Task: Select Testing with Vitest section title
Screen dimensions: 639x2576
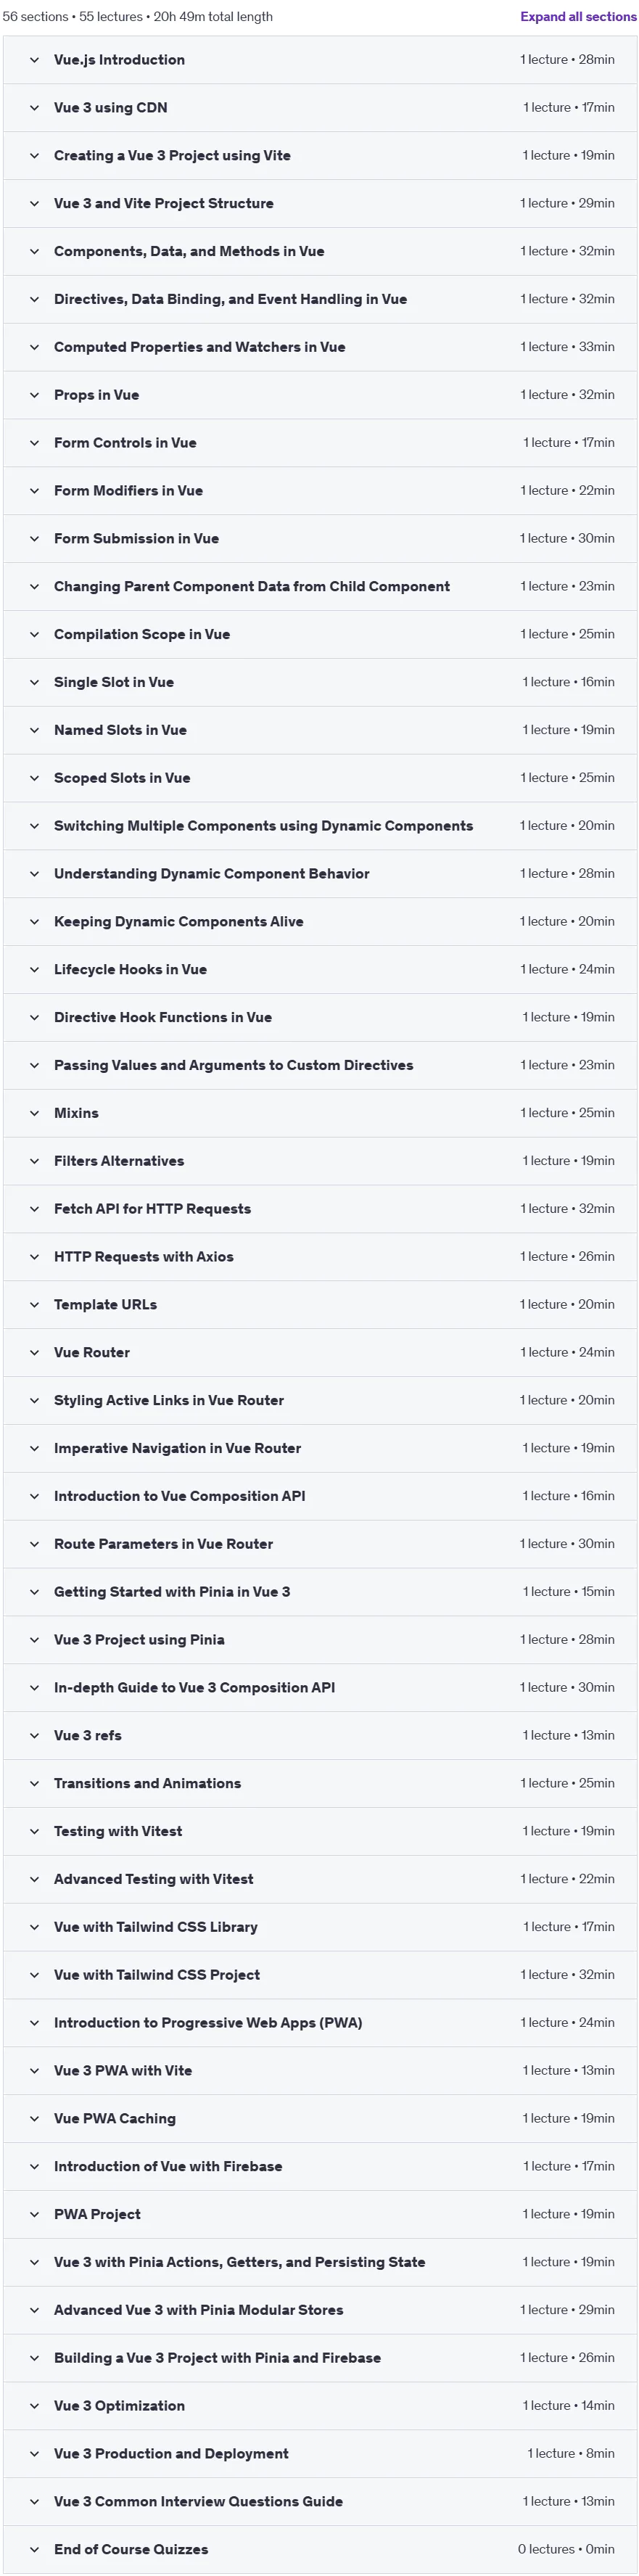Action: [118, 1831]
